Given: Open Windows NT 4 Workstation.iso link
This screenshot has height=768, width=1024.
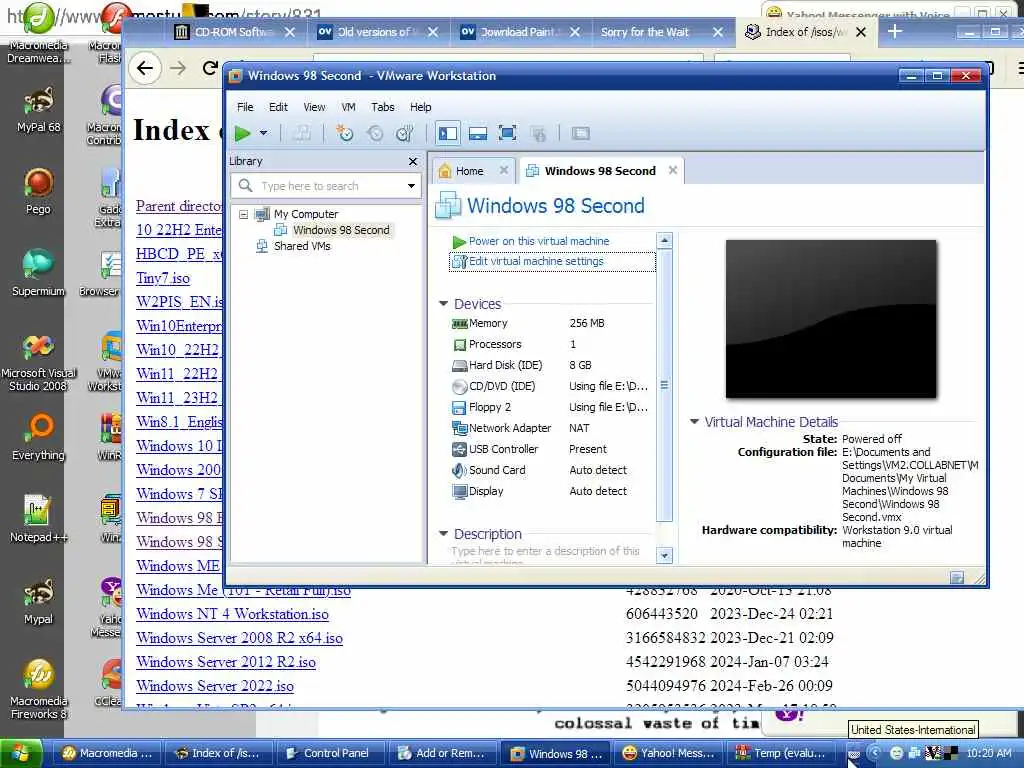Looking at the screenshot, I should pyautogui.click(x=232, y=614).
